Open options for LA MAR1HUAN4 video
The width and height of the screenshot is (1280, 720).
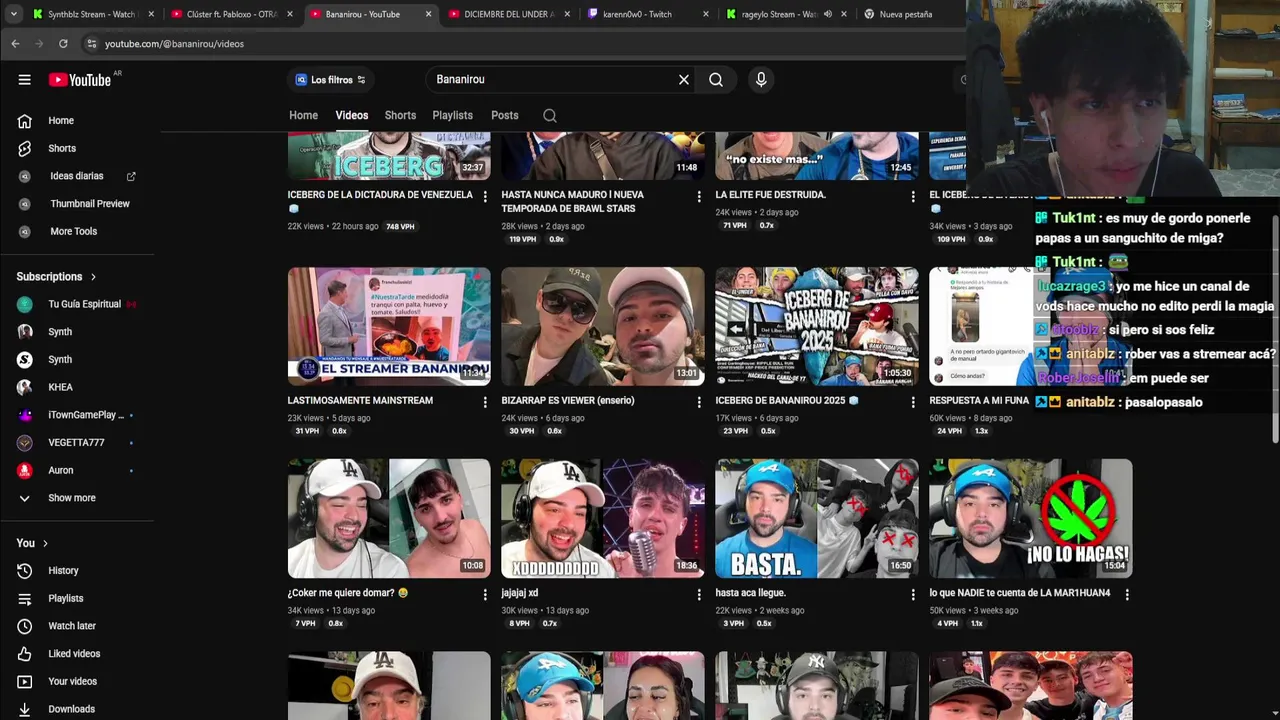1127,594
